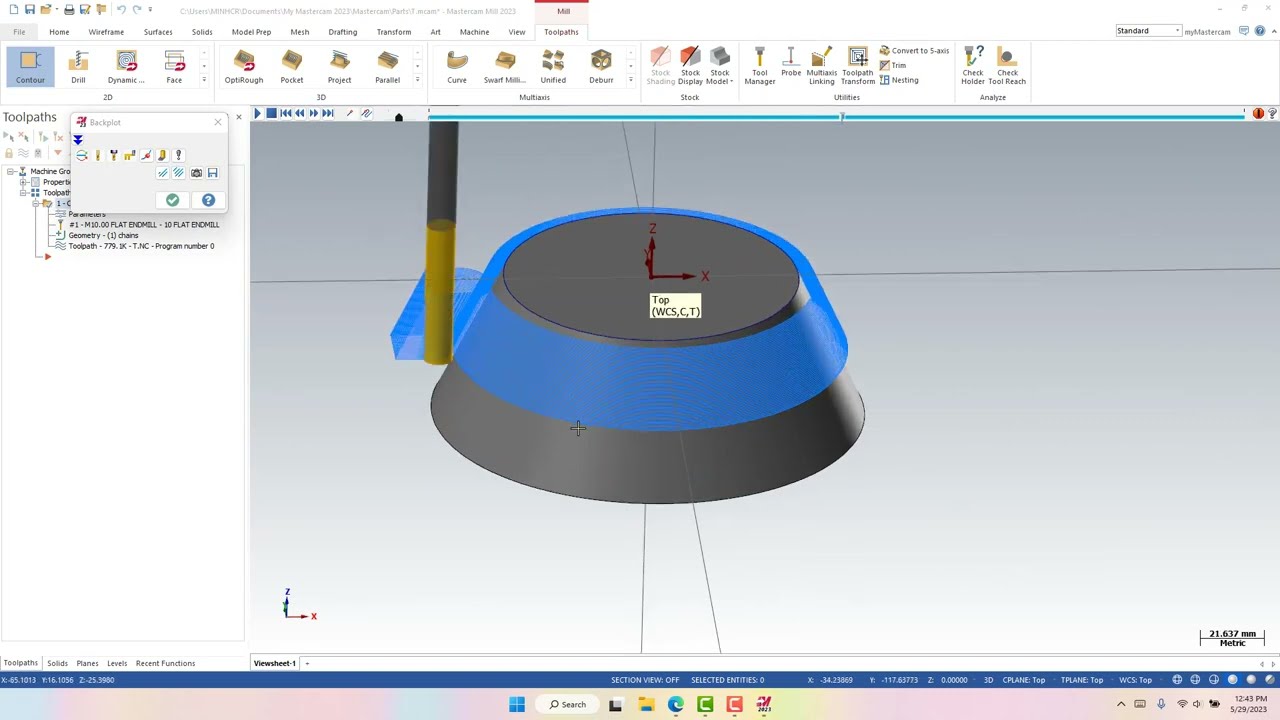The image size is (1280, 720).
Task: Confirm the Backplot dialog with OK
Action: click(x=172, y=200)
